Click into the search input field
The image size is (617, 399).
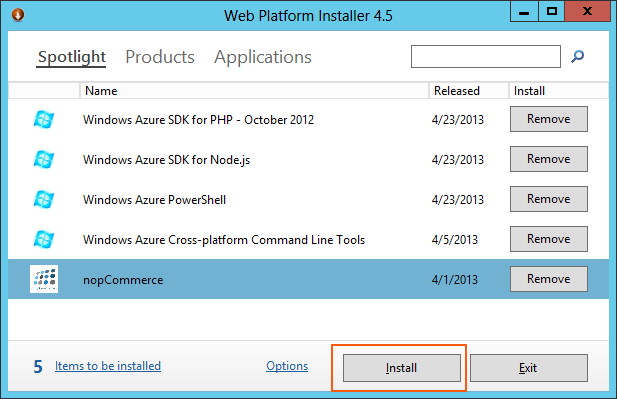[486, 57]
